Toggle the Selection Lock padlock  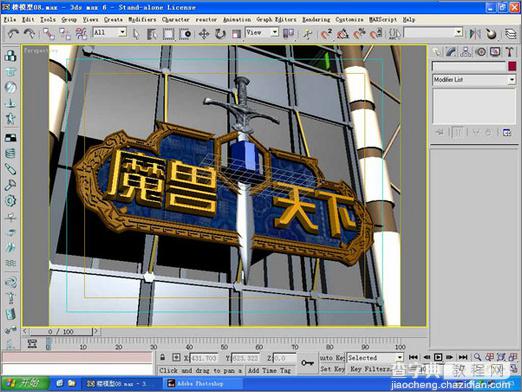(x=162, y=357)
